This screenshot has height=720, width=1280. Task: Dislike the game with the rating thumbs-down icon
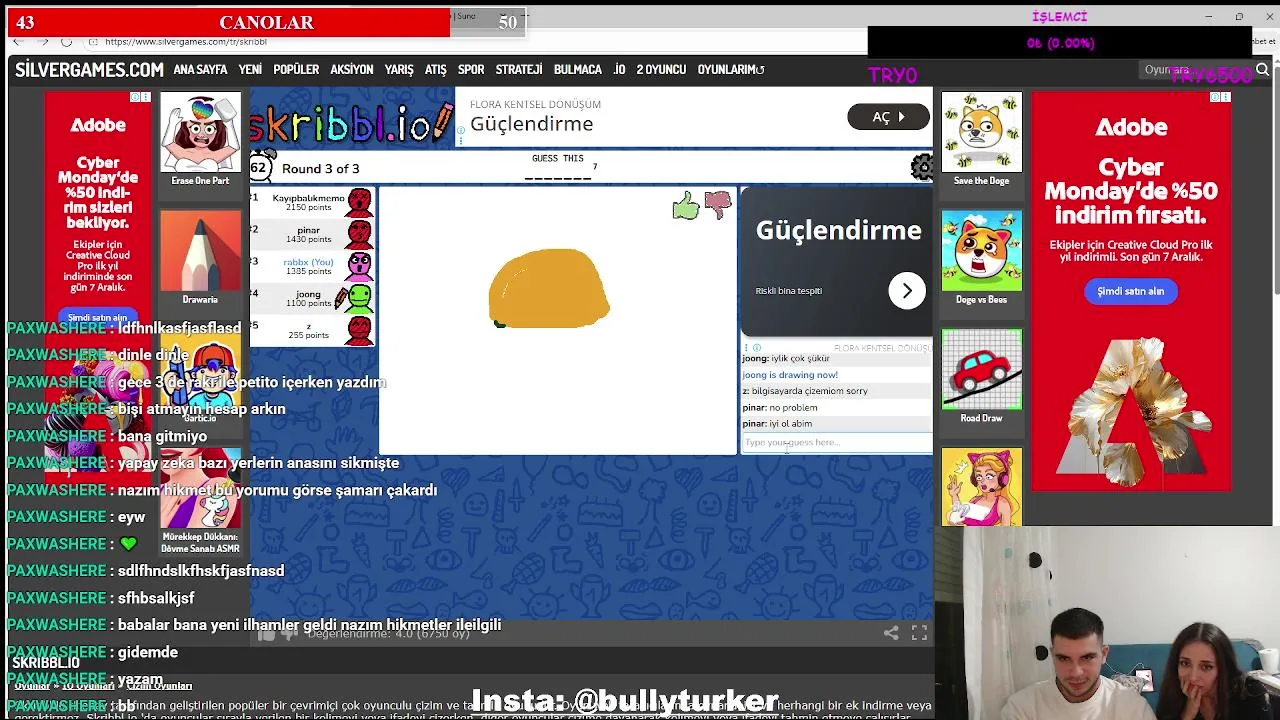click(289, 634)
